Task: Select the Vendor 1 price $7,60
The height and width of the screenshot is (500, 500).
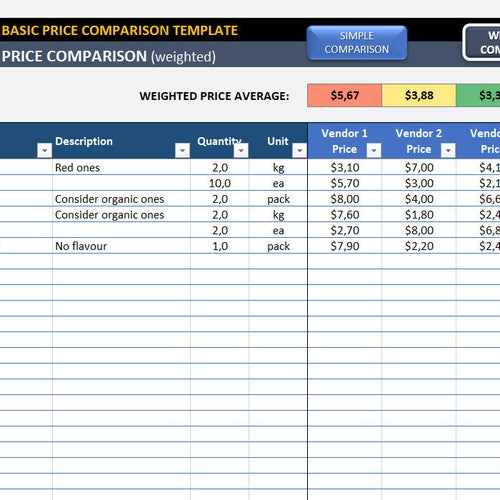Action: [x=345, y=215]
